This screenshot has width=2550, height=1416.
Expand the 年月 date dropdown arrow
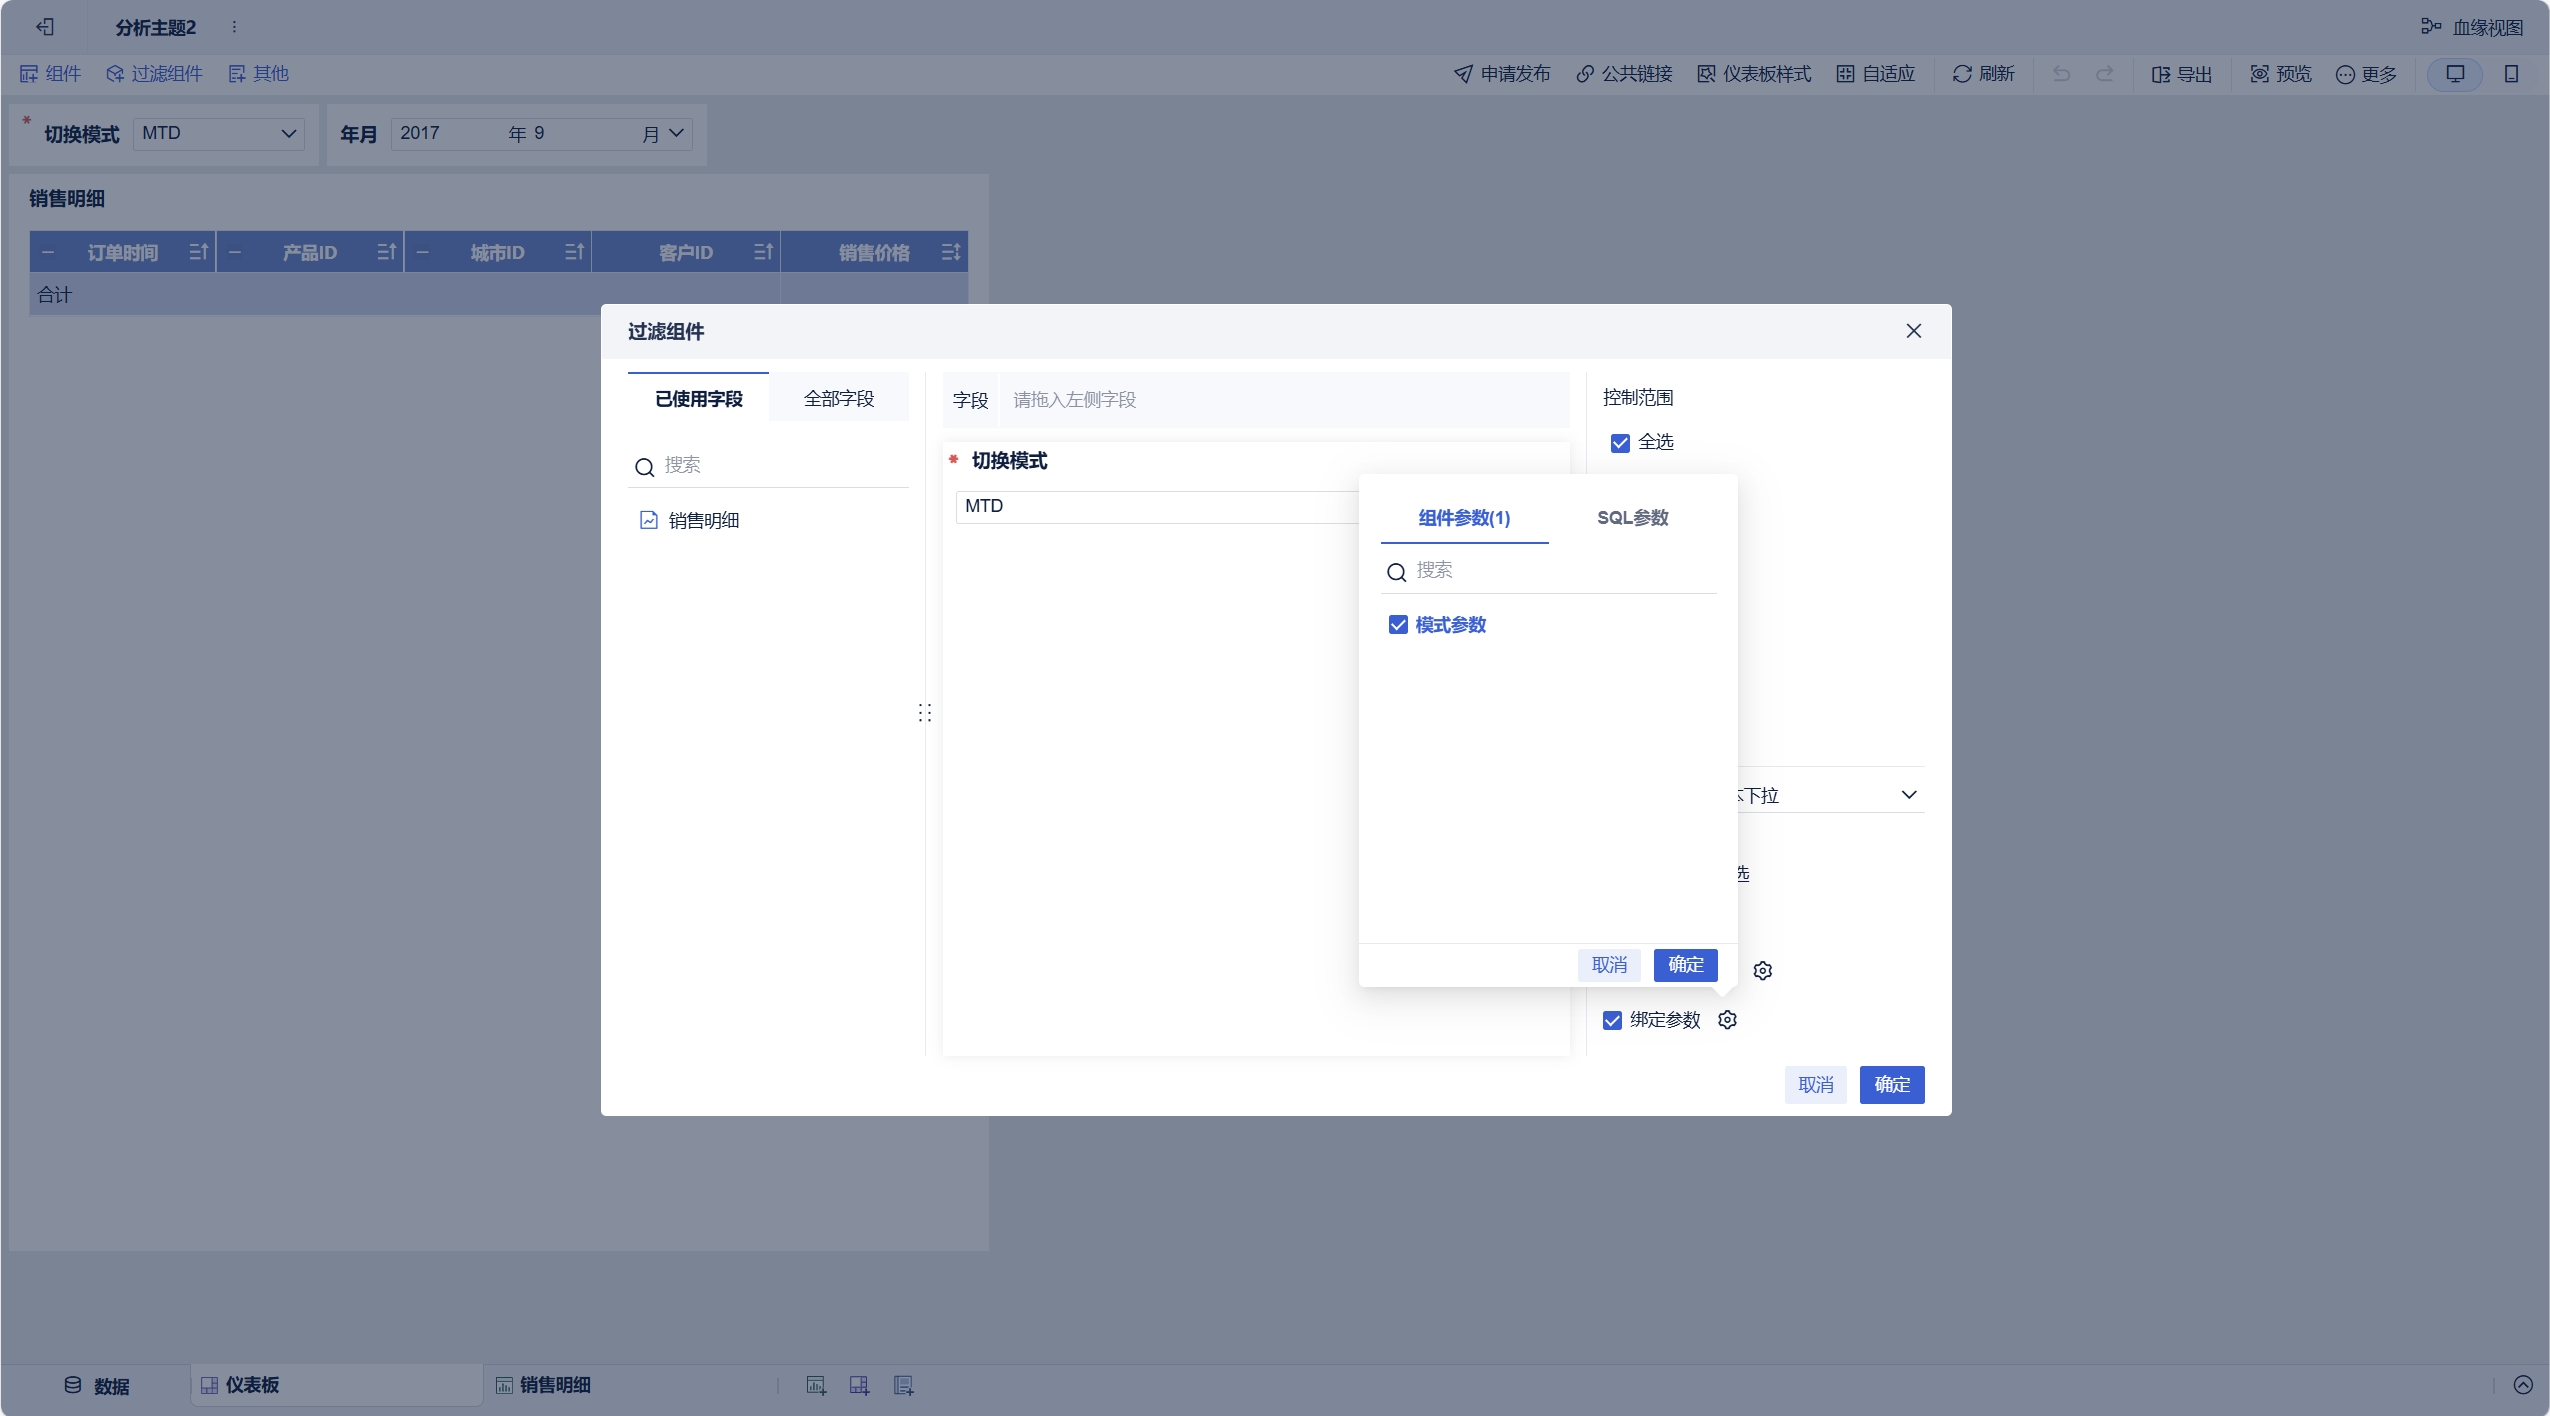pos(676,133)
